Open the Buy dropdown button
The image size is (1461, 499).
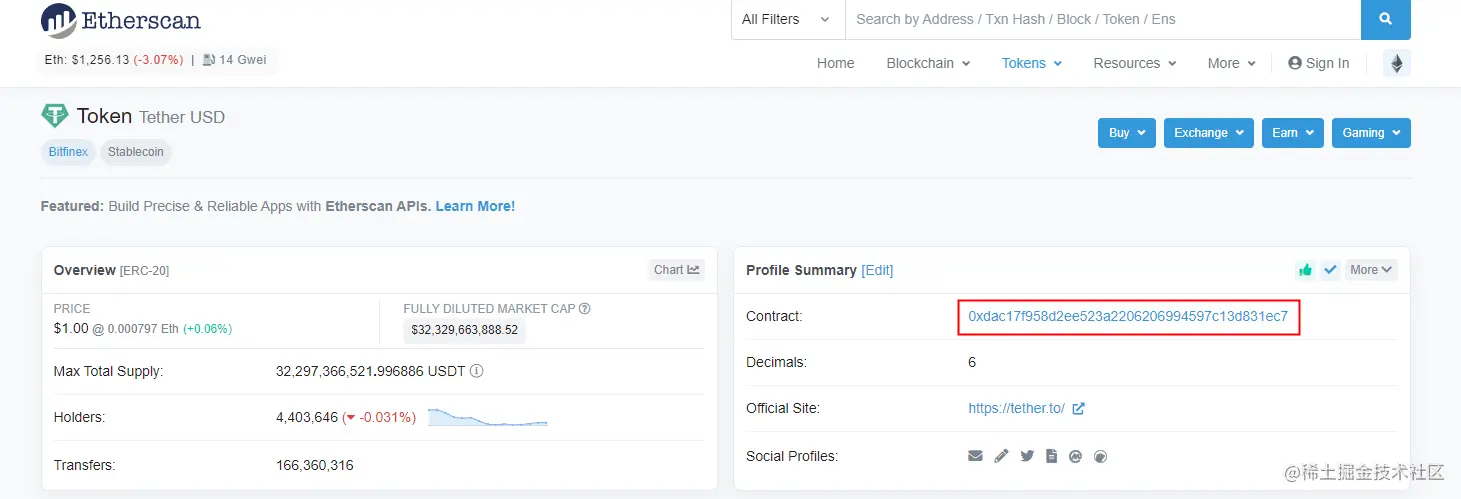[1127, 133]
